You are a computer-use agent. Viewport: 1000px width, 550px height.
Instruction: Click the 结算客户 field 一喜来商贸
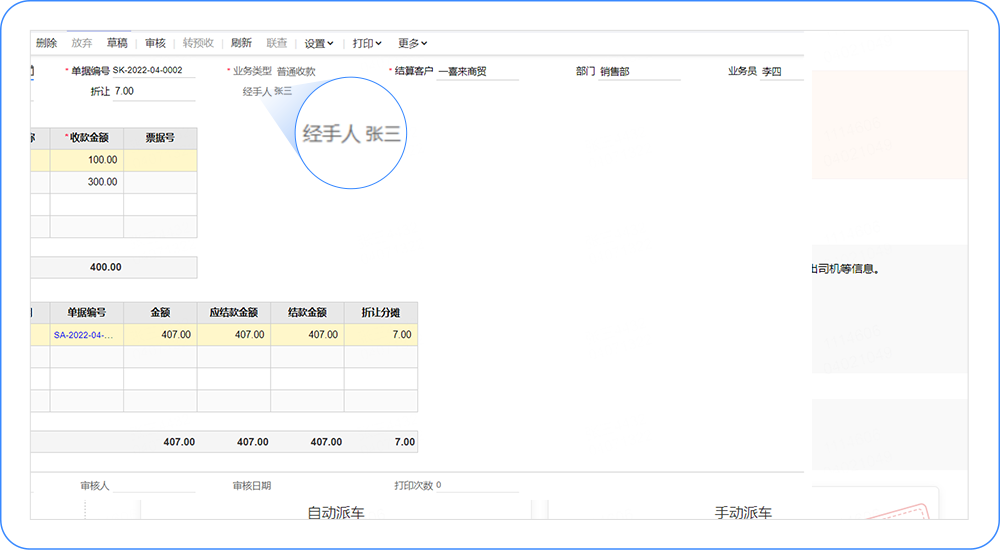tap(477, 72)
